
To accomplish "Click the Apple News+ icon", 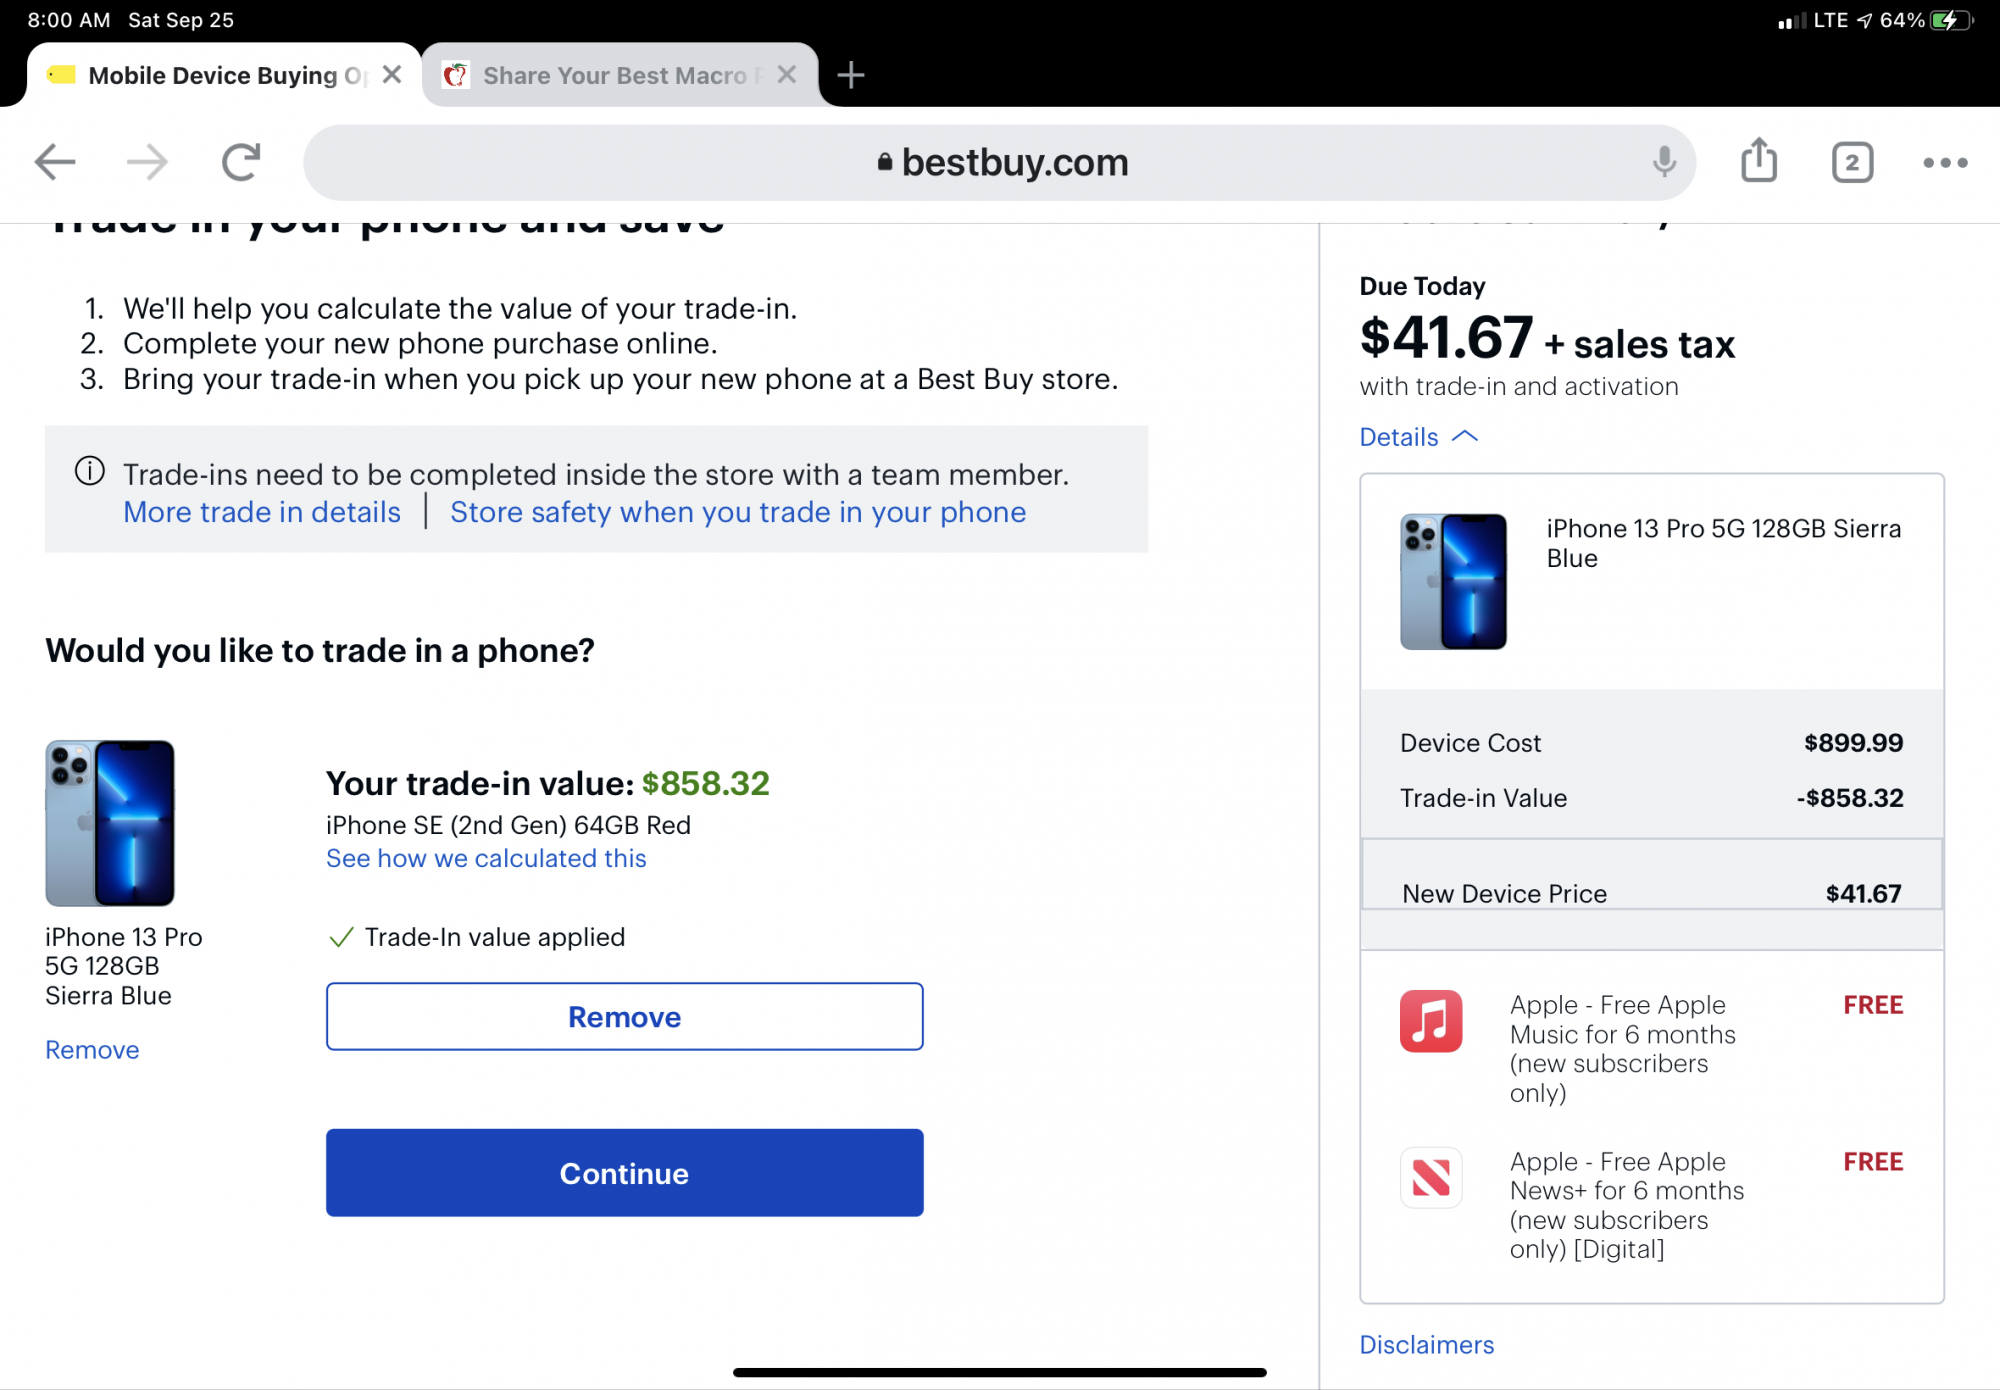I will coord(1431,1177).
